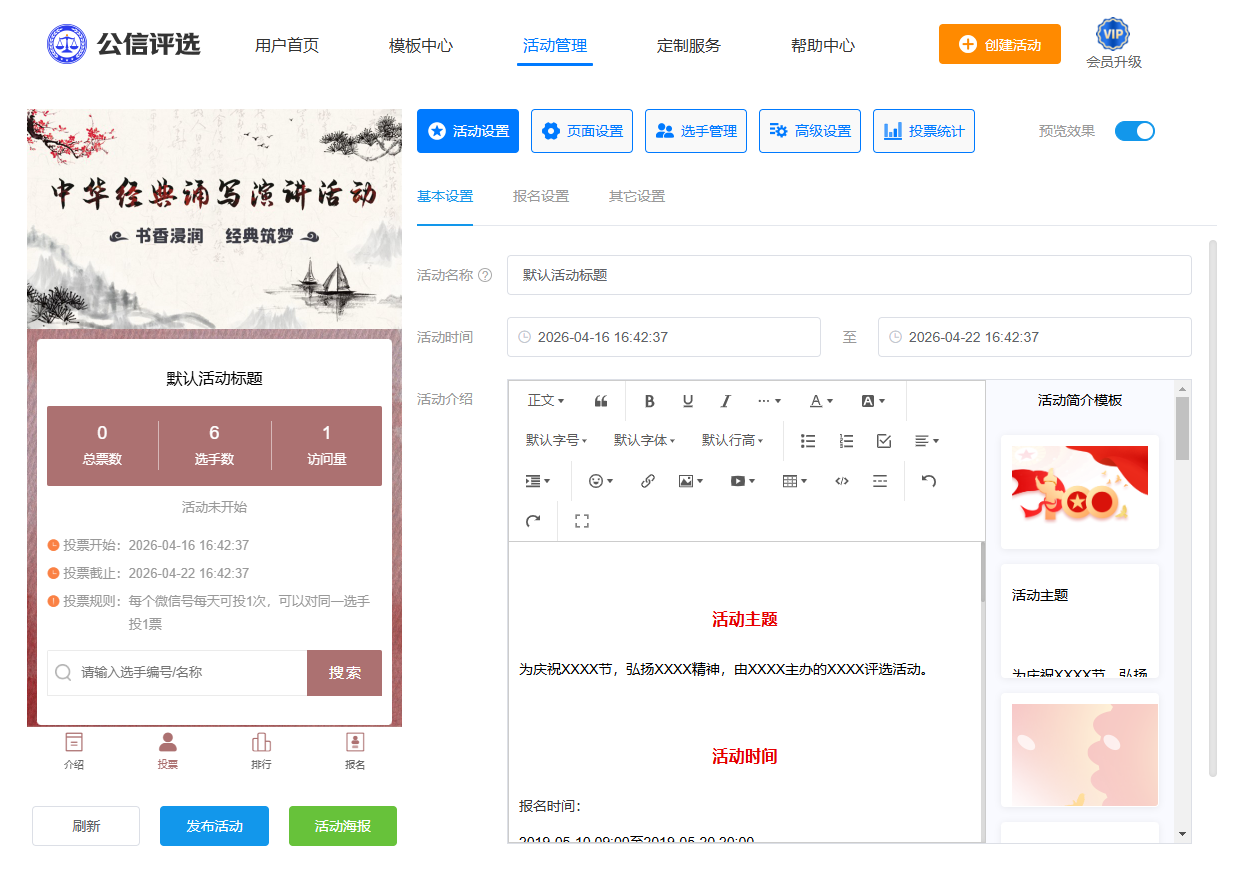Undo the last edit
Image resolution: width=1239 pixels, height=874 pixels.
[x=929, y=481]
